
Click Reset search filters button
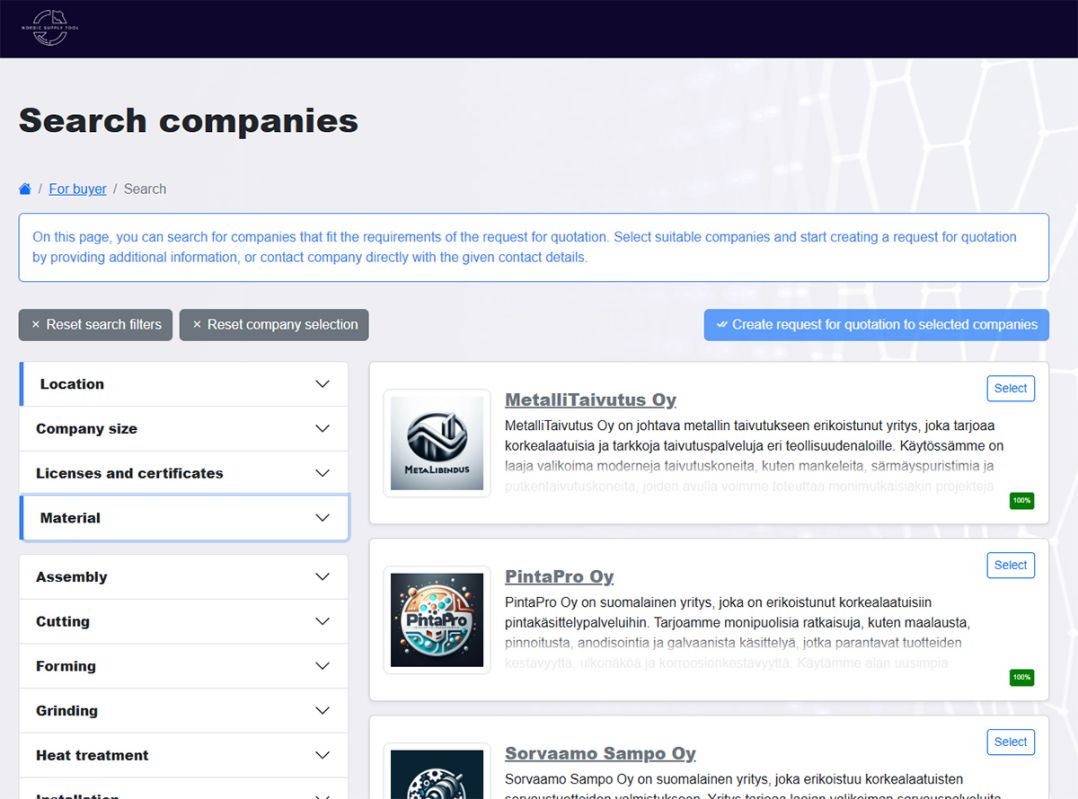[96, 325]
